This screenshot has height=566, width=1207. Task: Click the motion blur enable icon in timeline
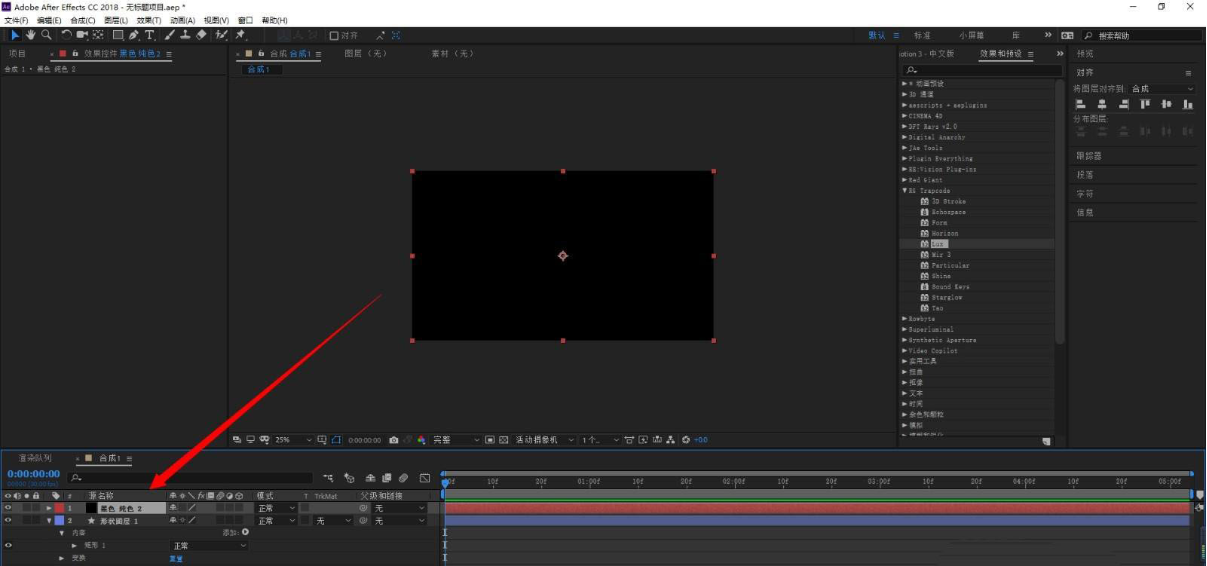403,478
